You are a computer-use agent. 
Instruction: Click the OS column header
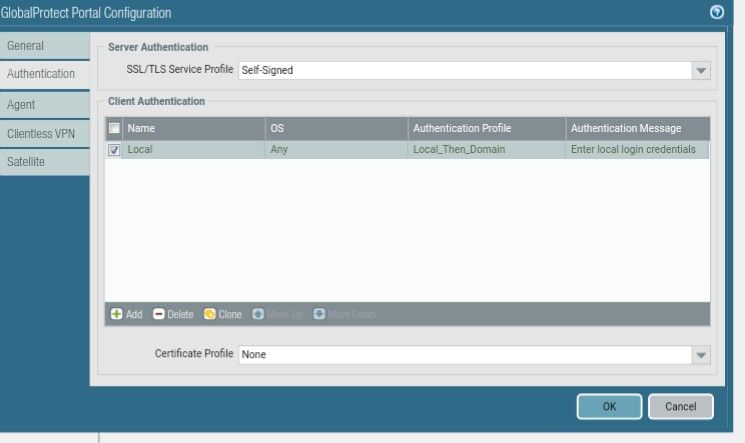[x=336, y=128]
